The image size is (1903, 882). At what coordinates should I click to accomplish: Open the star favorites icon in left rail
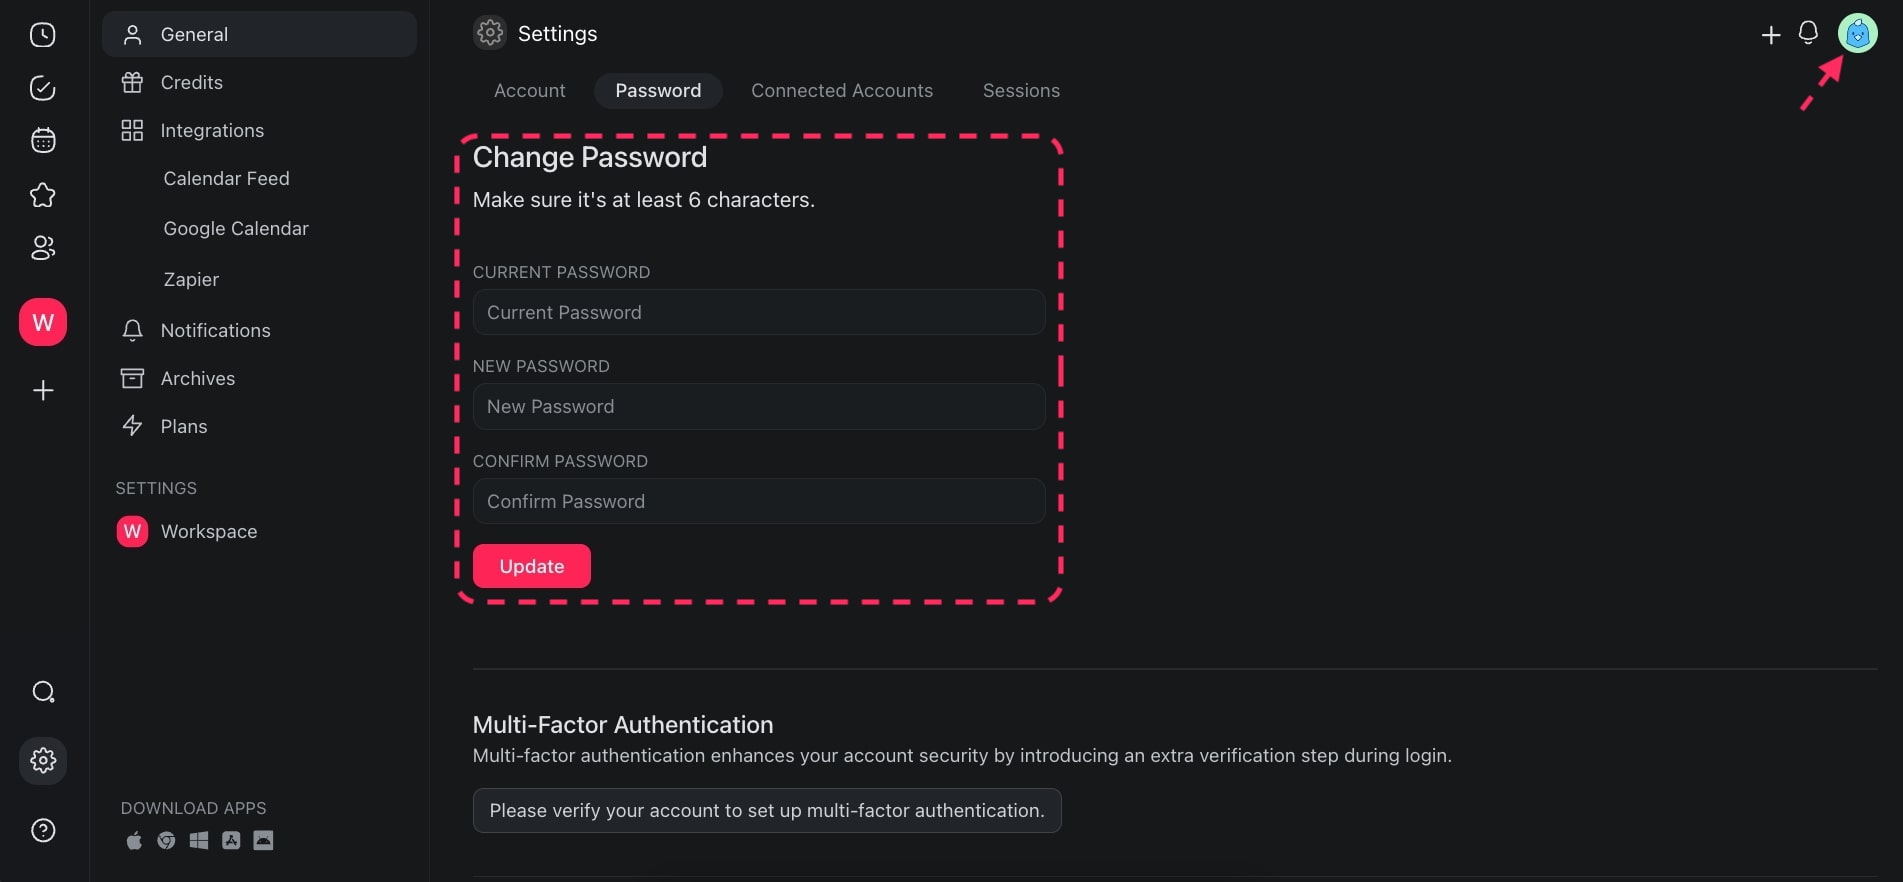(43, 195)
